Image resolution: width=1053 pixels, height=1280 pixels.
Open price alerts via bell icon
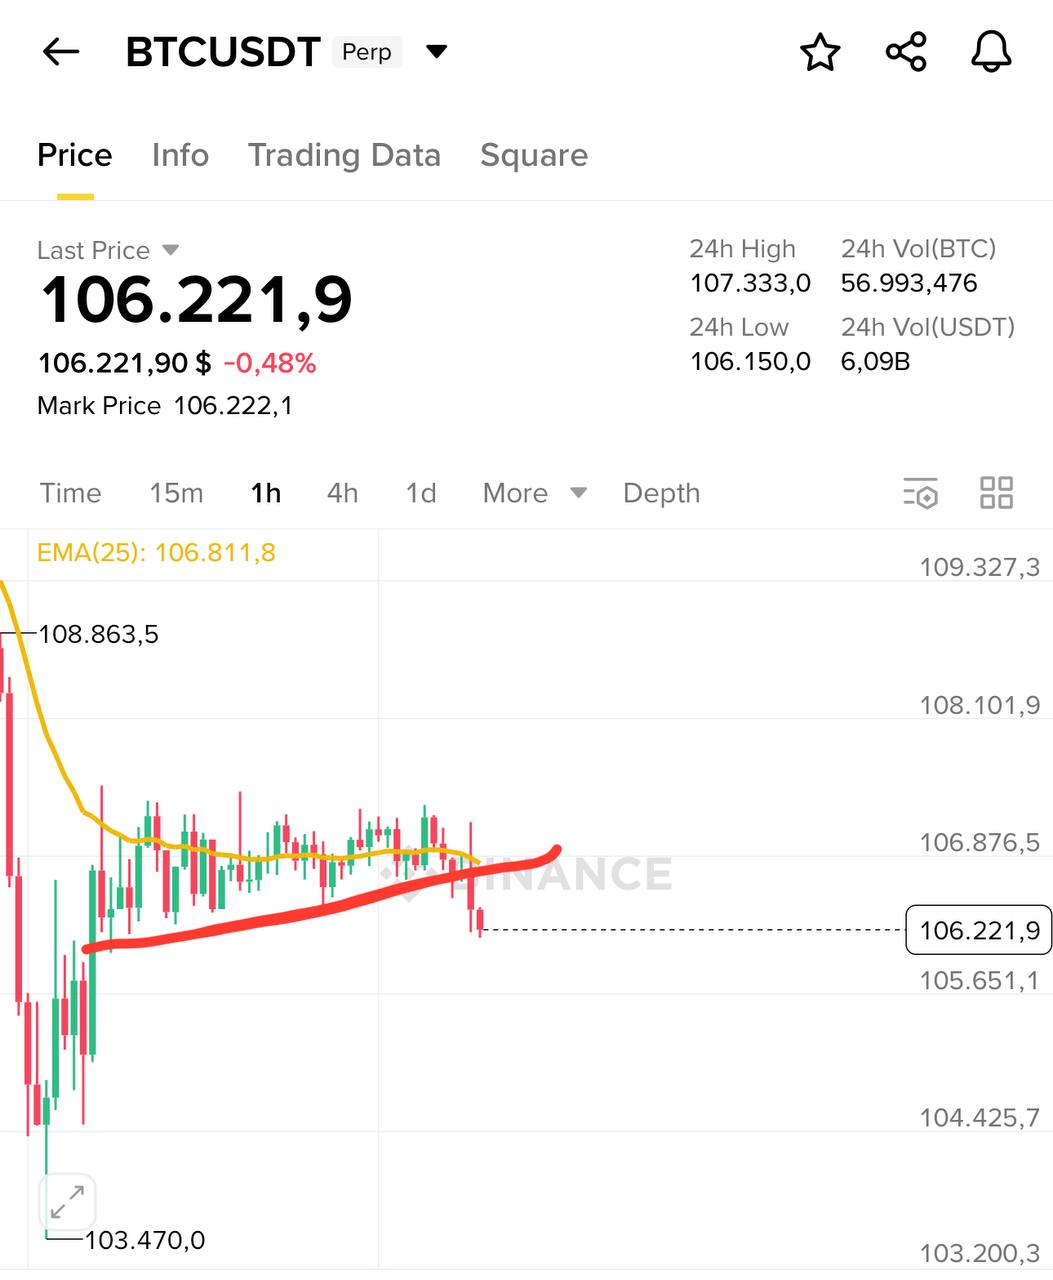[x=991, y=52]
